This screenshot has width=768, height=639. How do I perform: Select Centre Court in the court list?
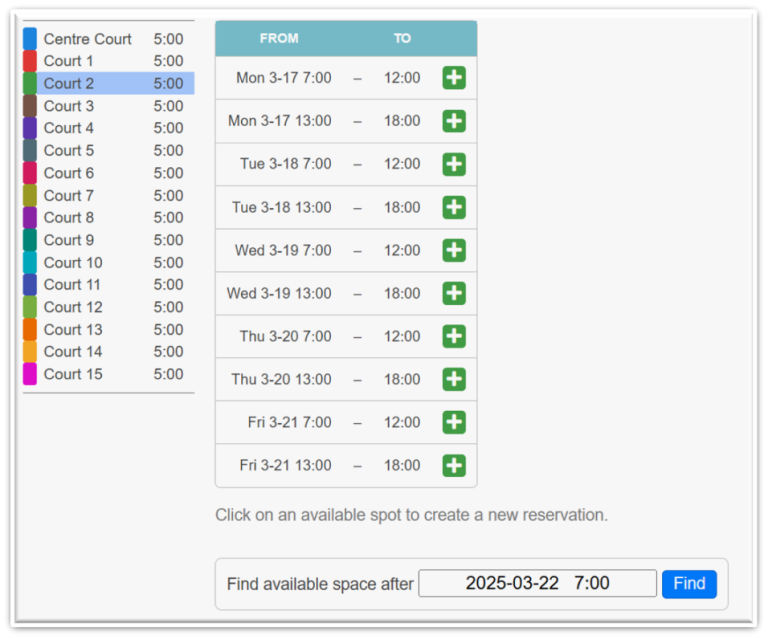point(88,39)
